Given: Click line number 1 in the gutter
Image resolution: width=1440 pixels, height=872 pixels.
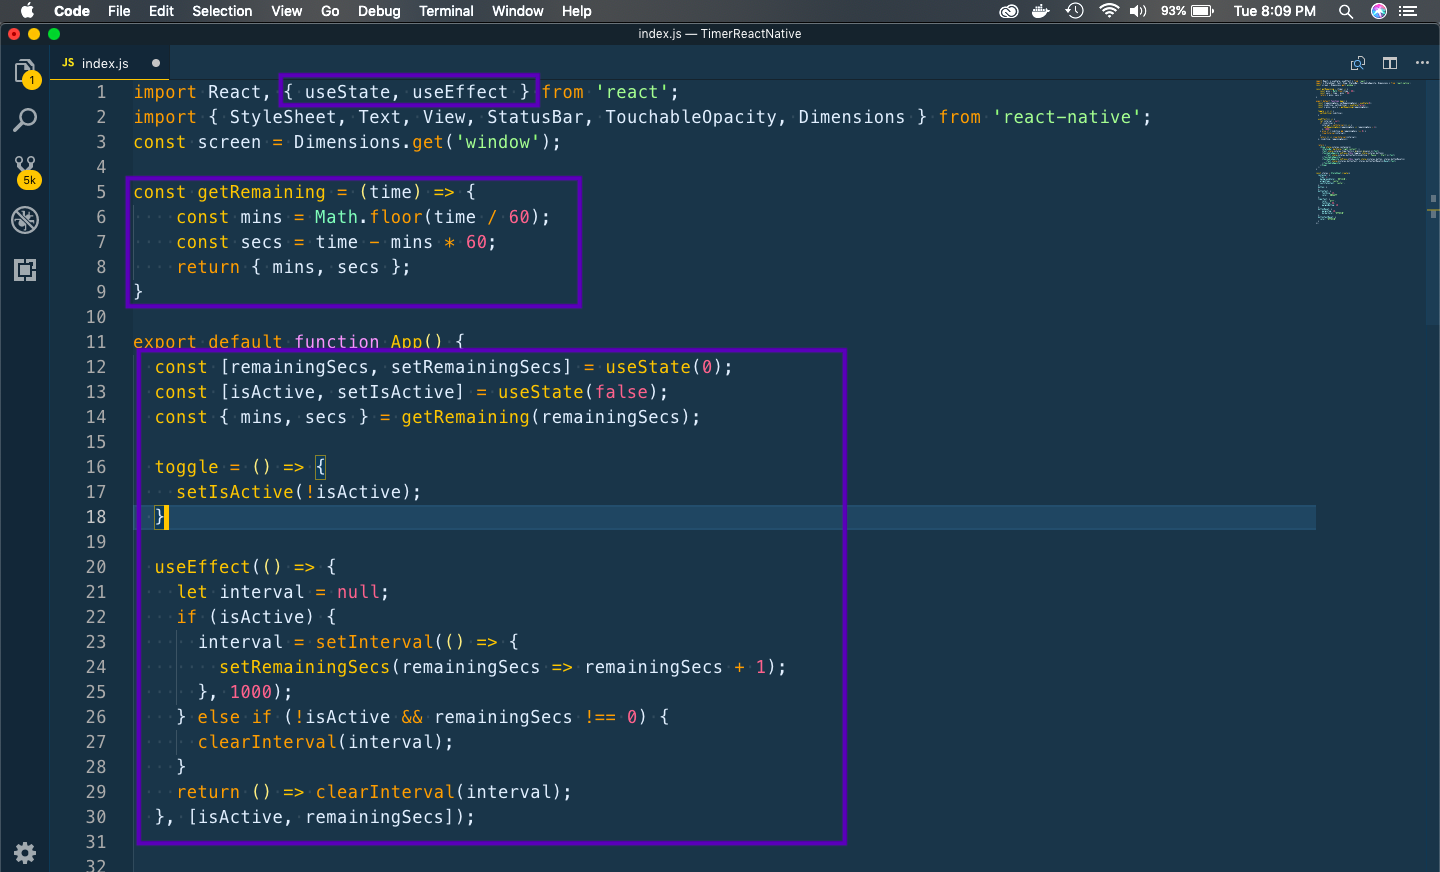Looking at the screenshot, I should point(101,92).
